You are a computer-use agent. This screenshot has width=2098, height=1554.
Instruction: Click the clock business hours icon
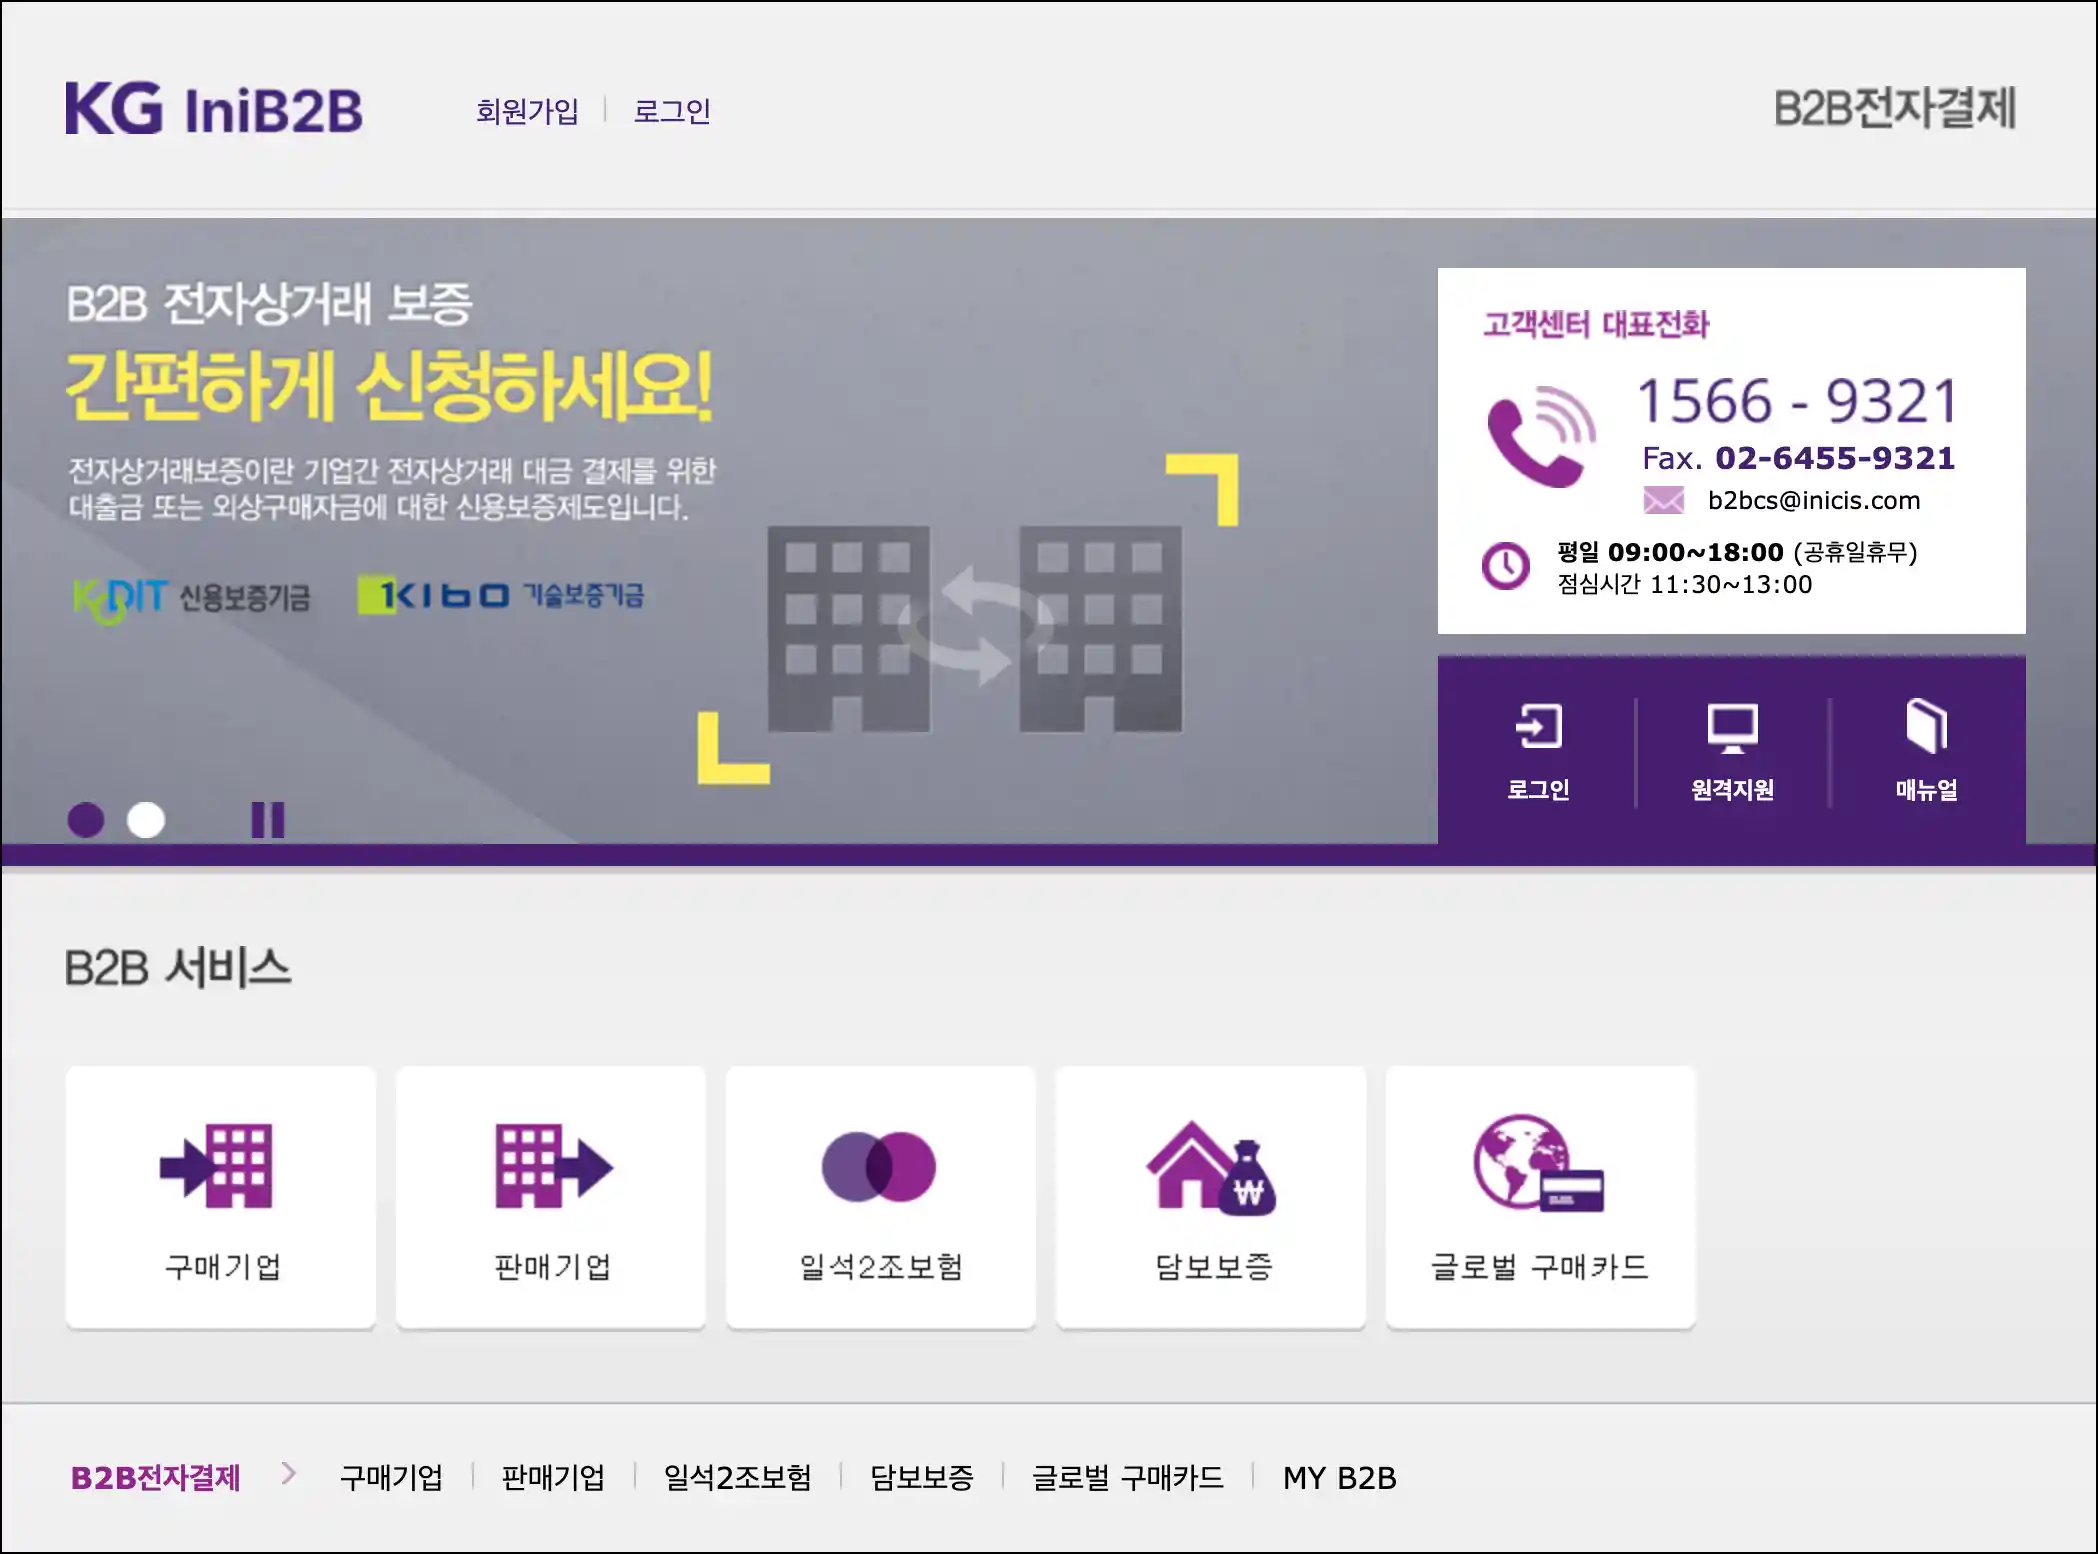pos(1506,566)
